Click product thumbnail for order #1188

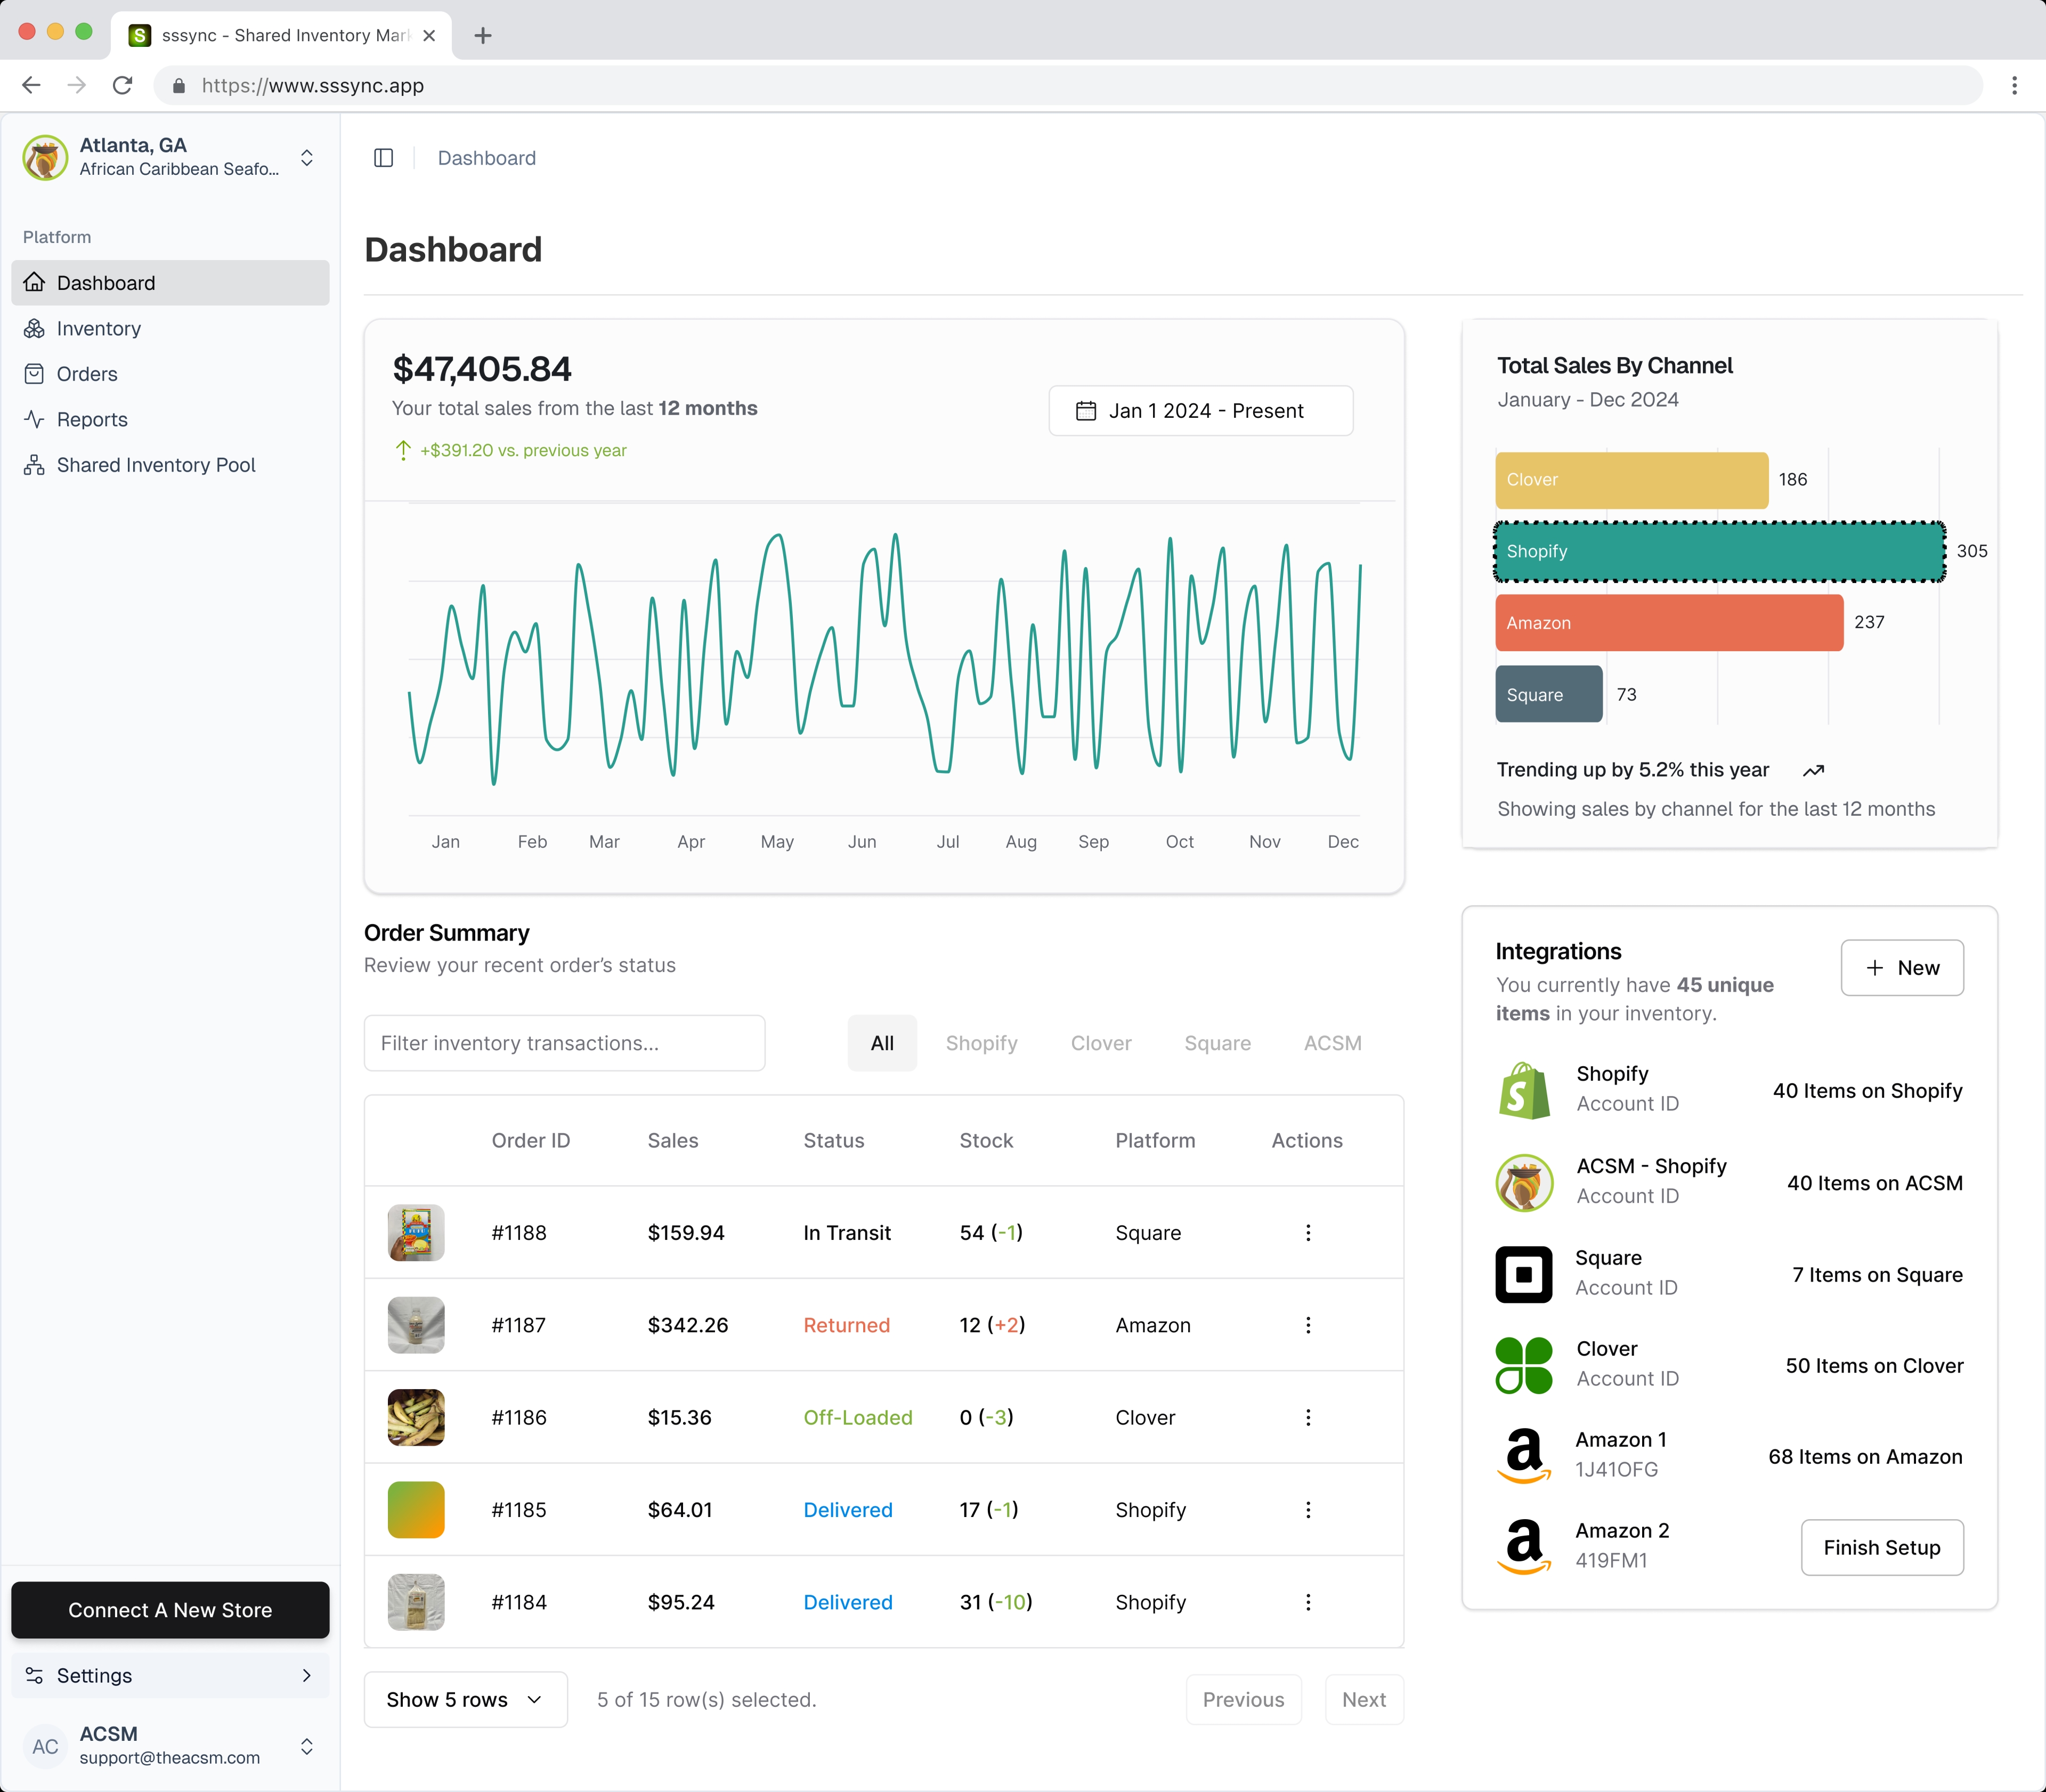click(416, 1233)
